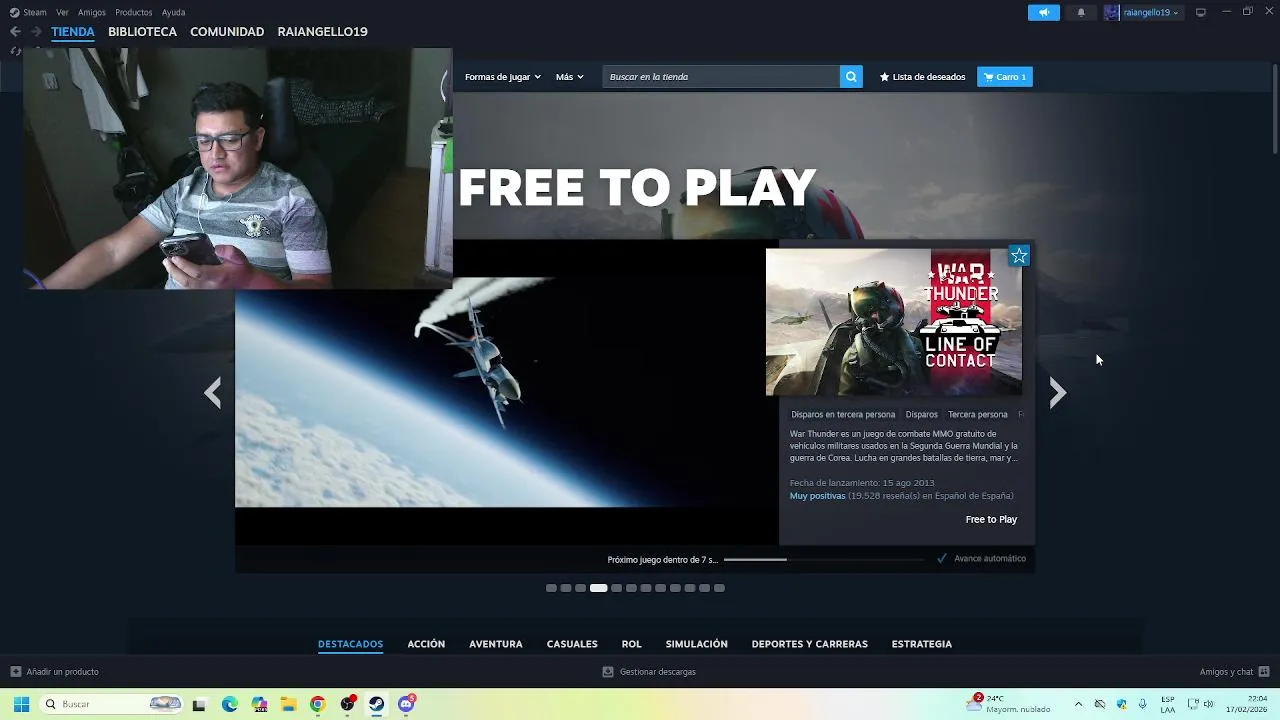The image size is (1280, 720).
Task: Open Discord from the taskbar
Action: point(406,704)
